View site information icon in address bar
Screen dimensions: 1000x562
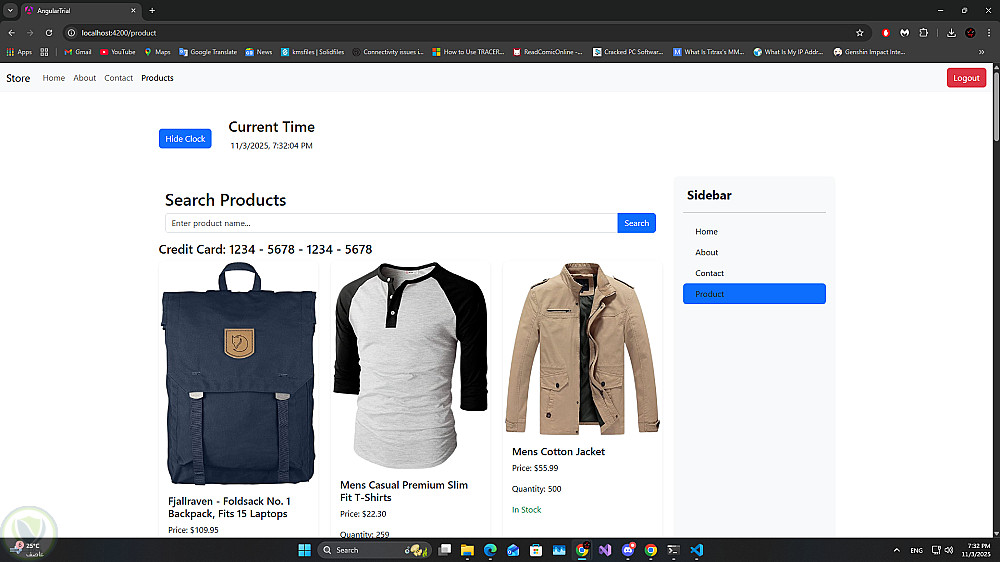coord(71,33)
